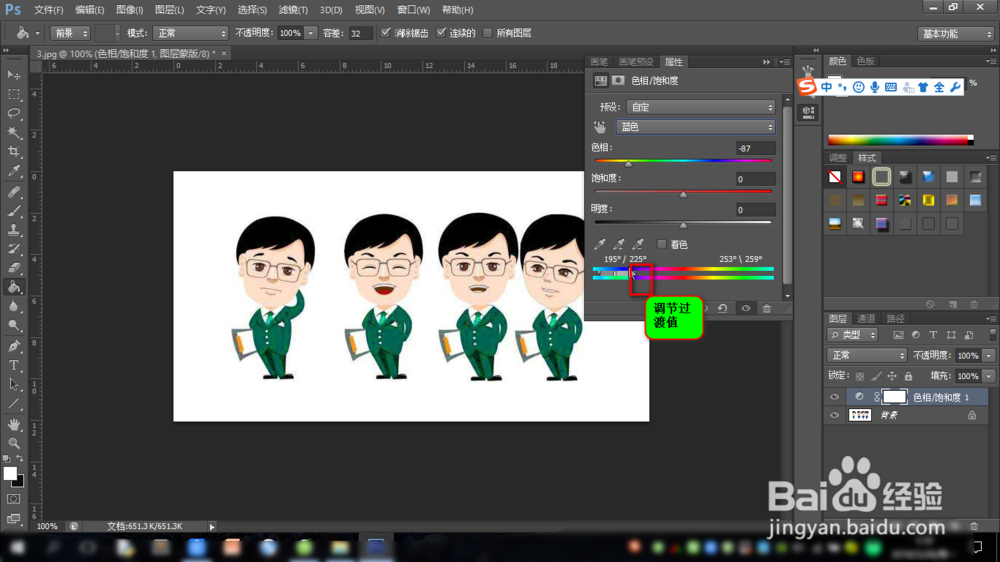This screenshot has width=1000, height=562.
Task: Click the add-to-sample eyedropper in Properties
Action: pyautogui.click(x=619, y=244)
